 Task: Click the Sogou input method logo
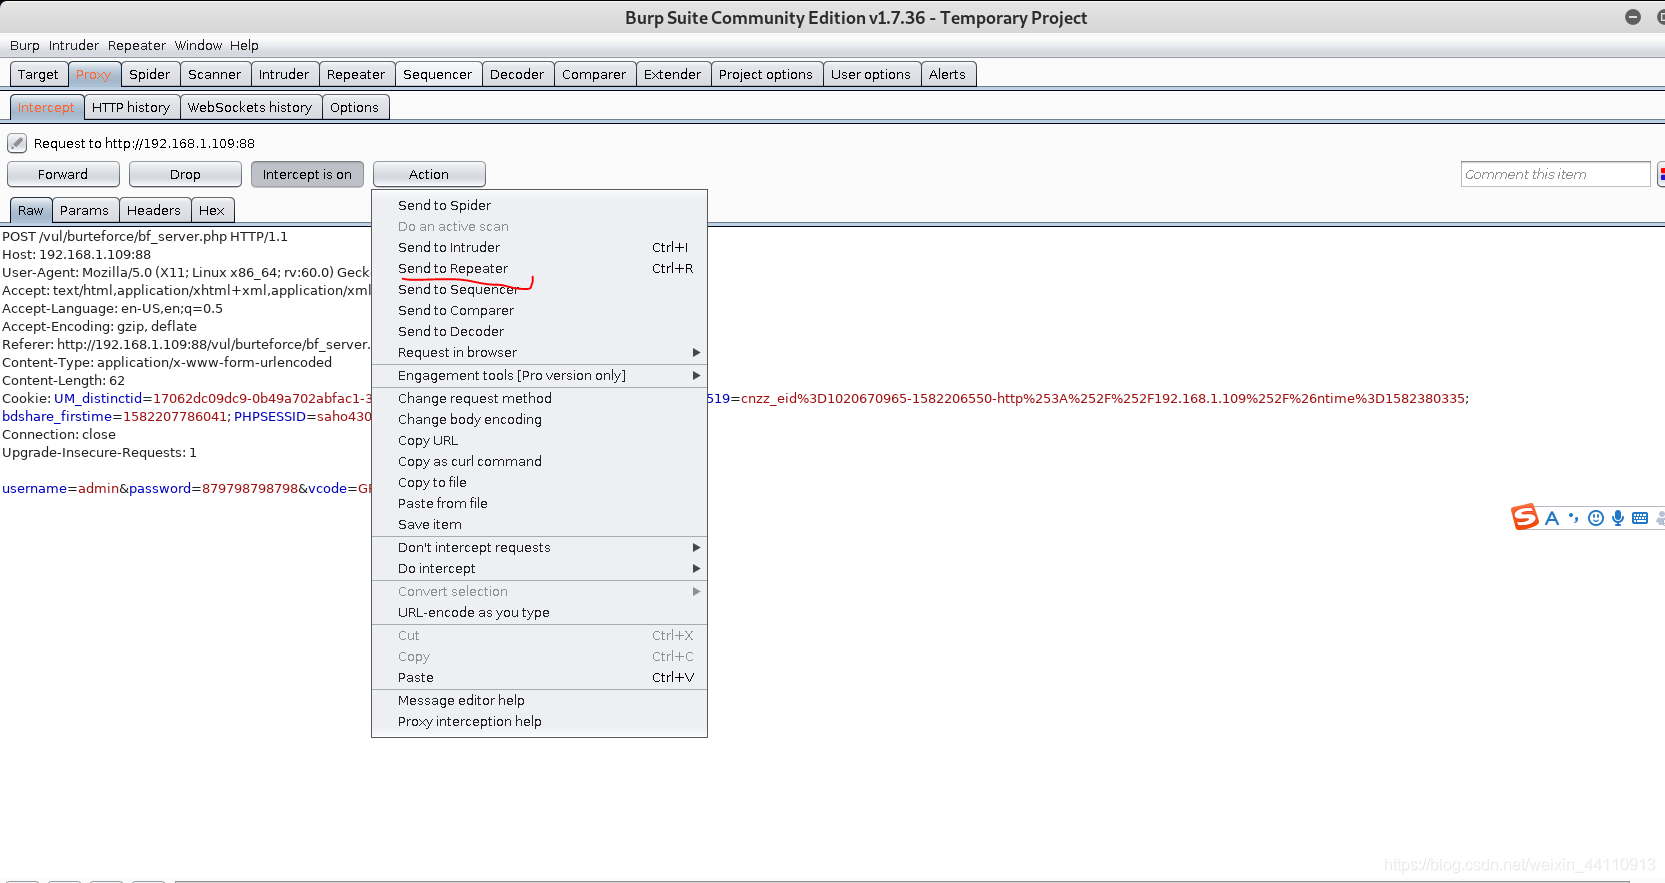(x=1524, y=517)
